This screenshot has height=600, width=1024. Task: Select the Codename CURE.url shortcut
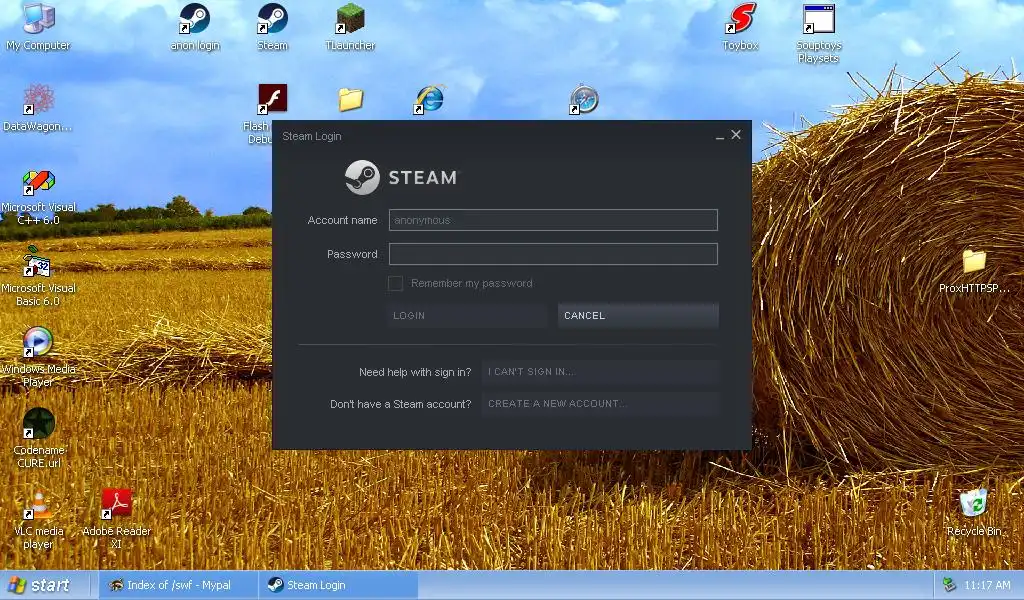pyautogui.click(x=39, y=424)
